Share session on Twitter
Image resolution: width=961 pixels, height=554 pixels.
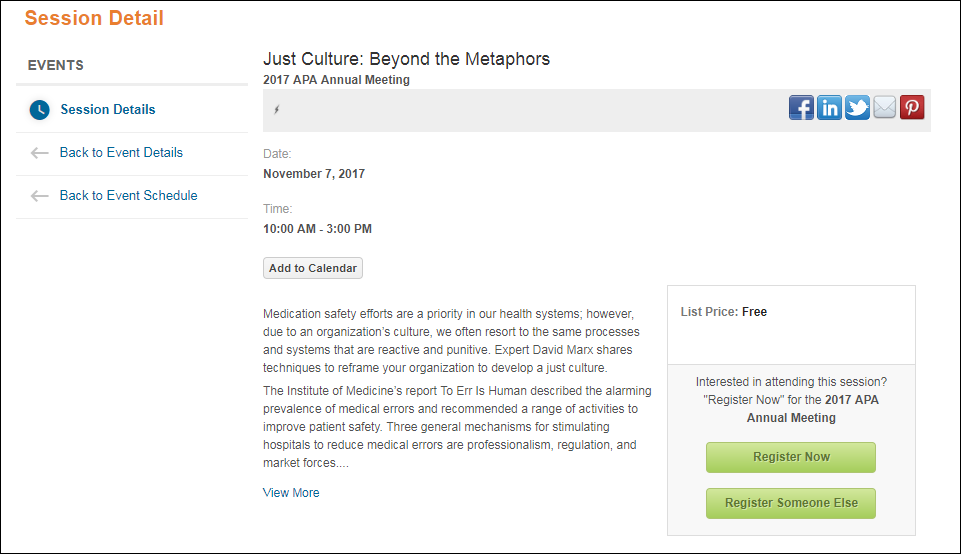(x=857, y=108)
